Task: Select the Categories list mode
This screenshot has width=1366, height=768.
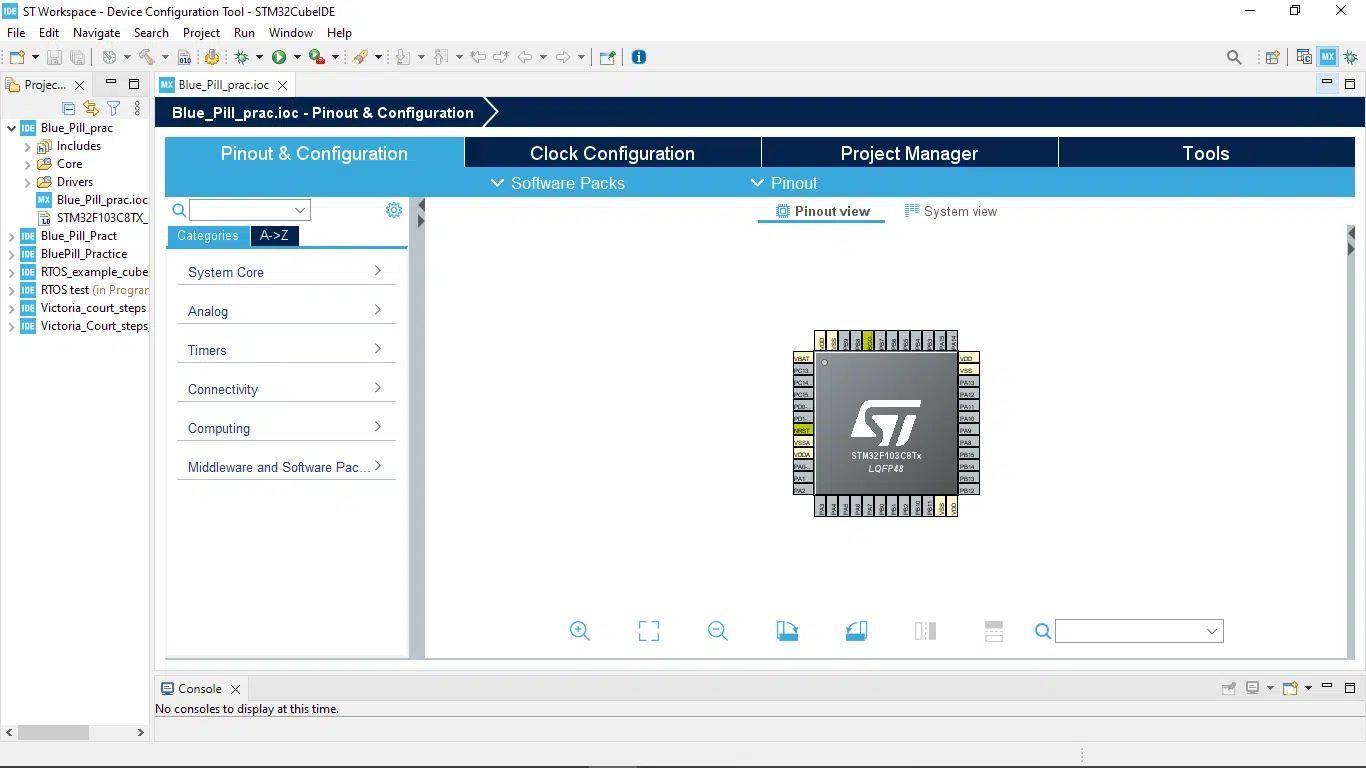Action: [208, 236]
